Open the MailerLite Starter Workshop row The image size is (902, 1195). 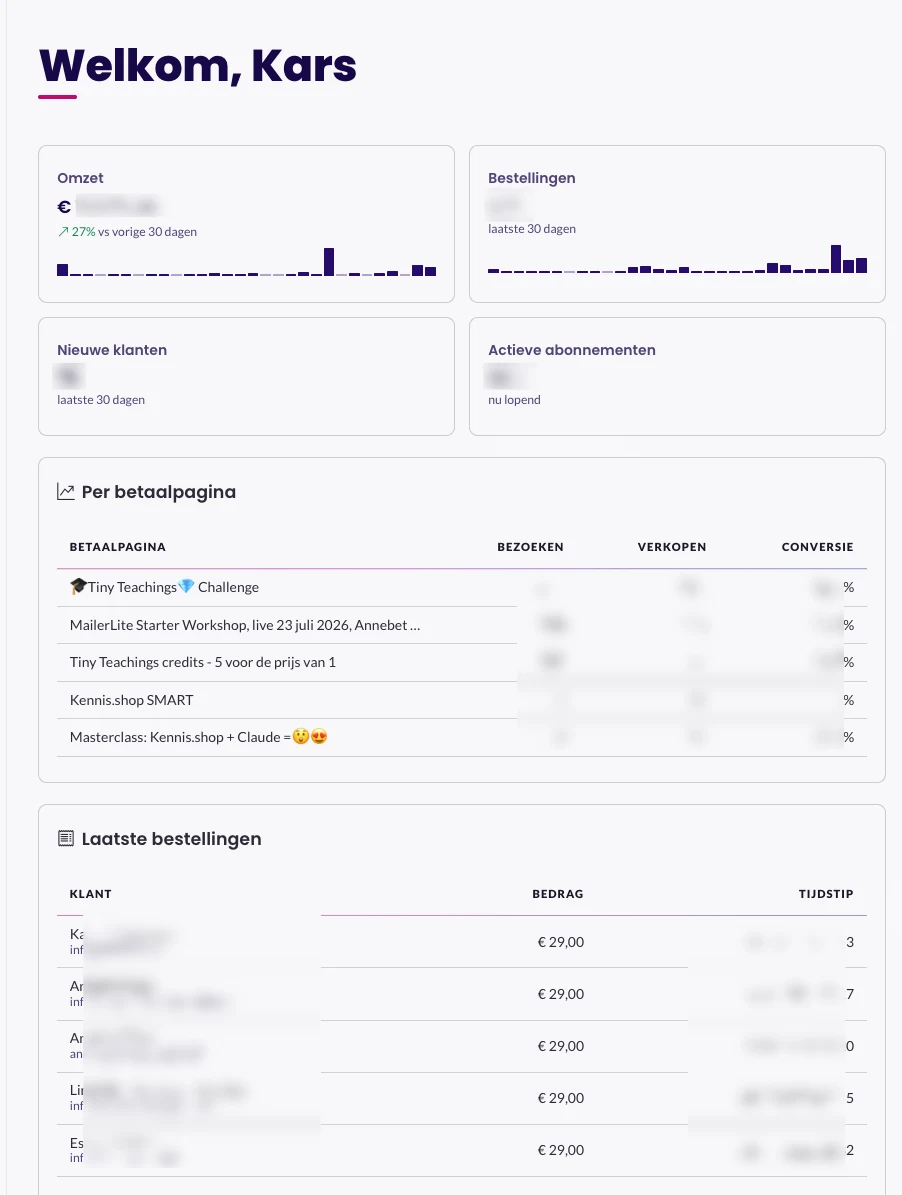tap(462, 625)
